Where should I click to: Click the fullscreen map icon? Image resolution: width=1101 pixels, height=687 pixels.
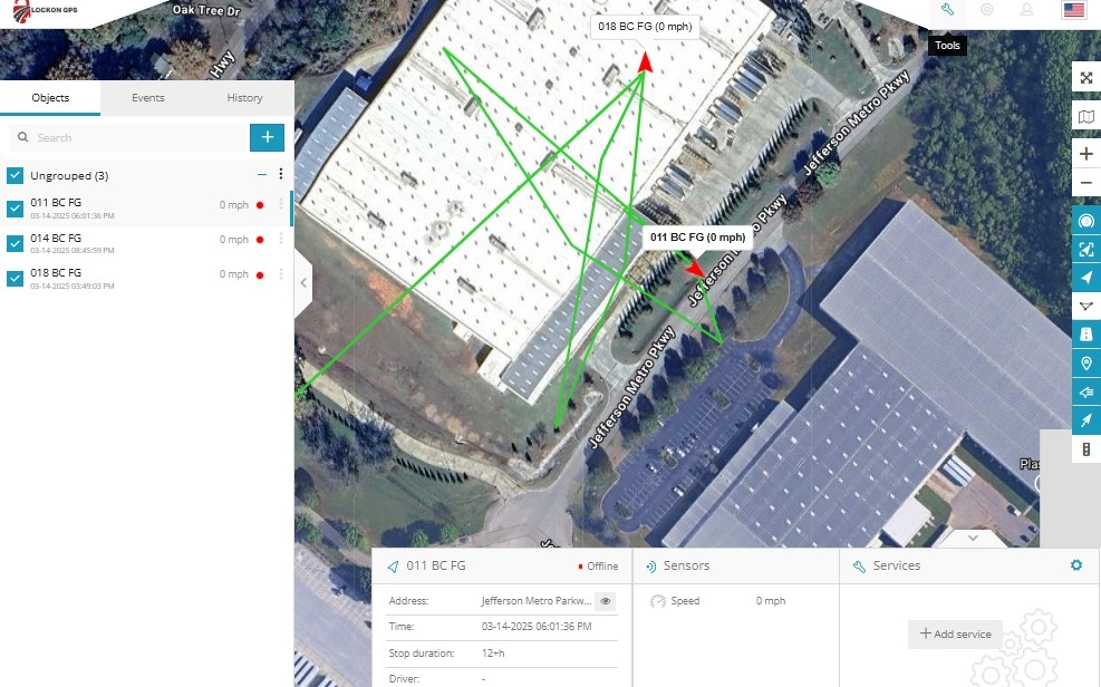click(1086, 78)
